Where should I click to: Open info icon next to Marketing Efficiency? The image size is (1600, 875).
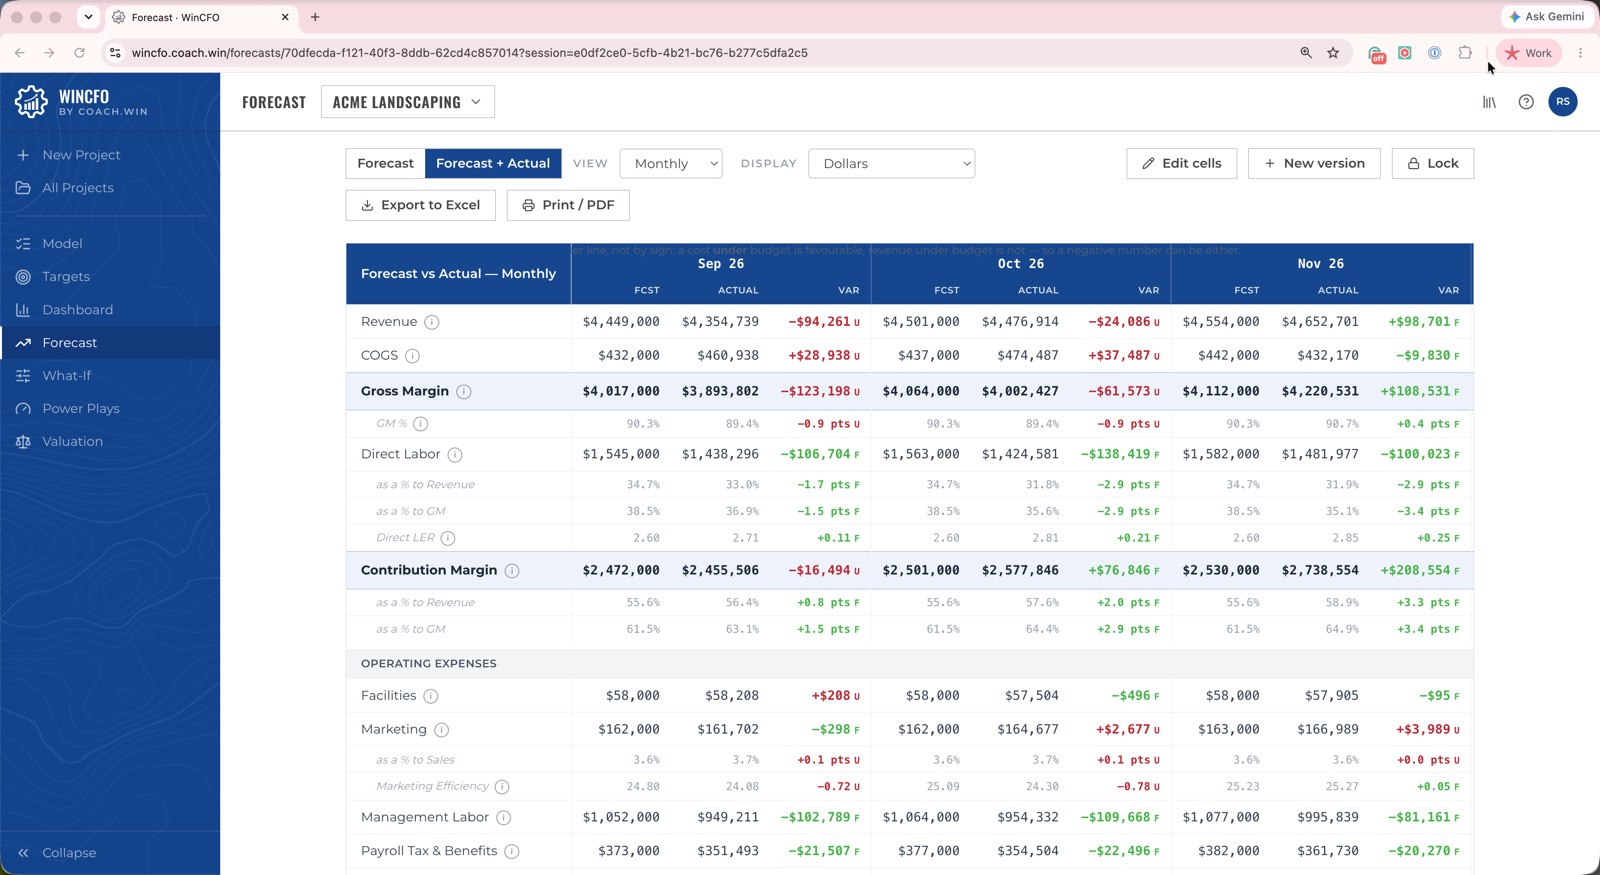(x=502, y=787)
